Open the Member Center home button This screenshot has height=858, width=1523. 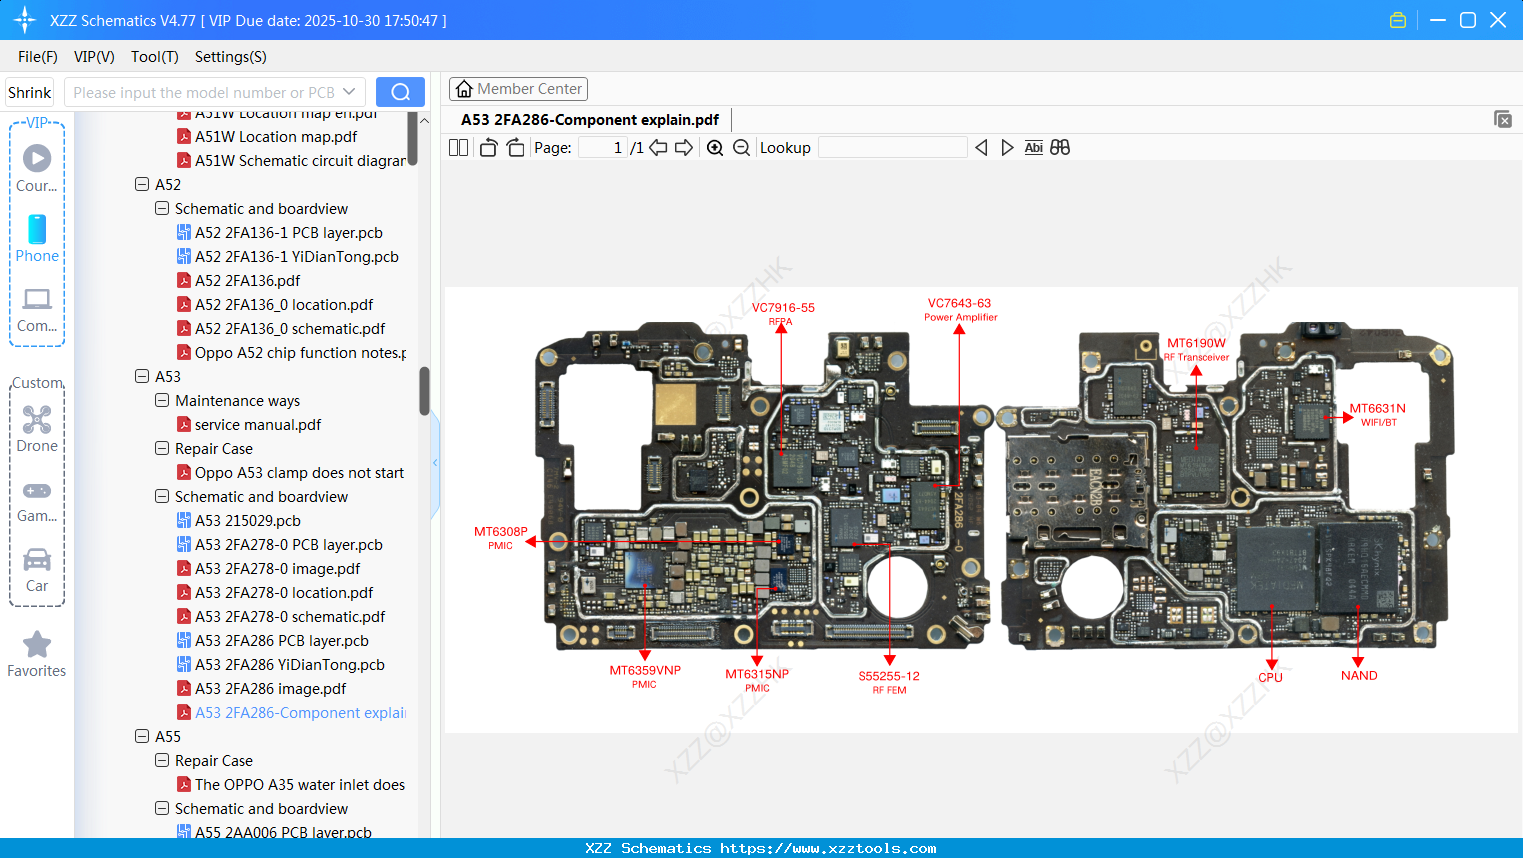518,89
